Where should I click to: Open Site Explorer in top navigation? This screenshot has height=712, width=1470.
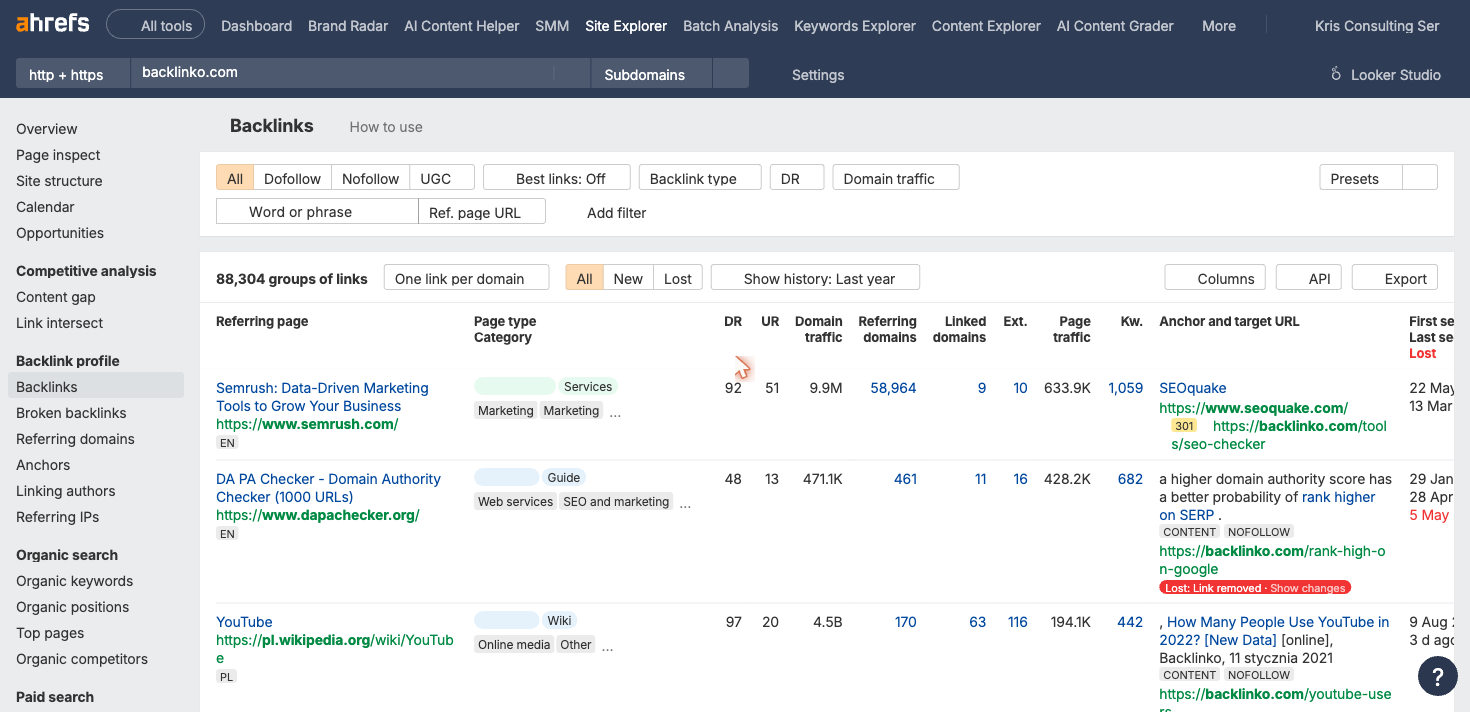coord(626,26)
